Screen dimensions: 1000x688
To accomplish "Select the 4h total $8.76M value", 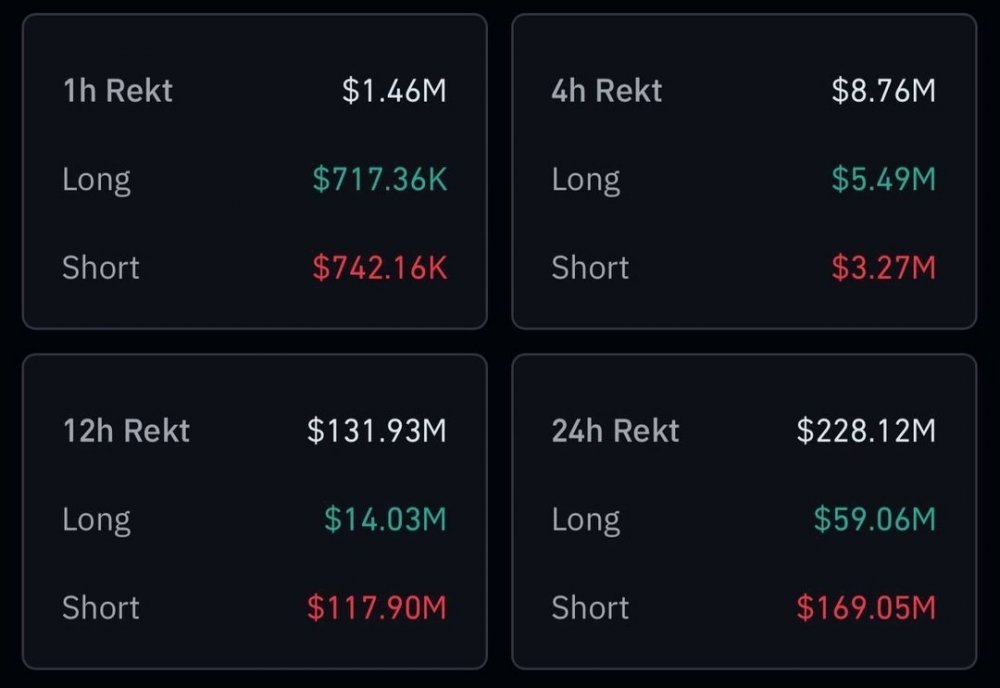I will tap(883, 91).
